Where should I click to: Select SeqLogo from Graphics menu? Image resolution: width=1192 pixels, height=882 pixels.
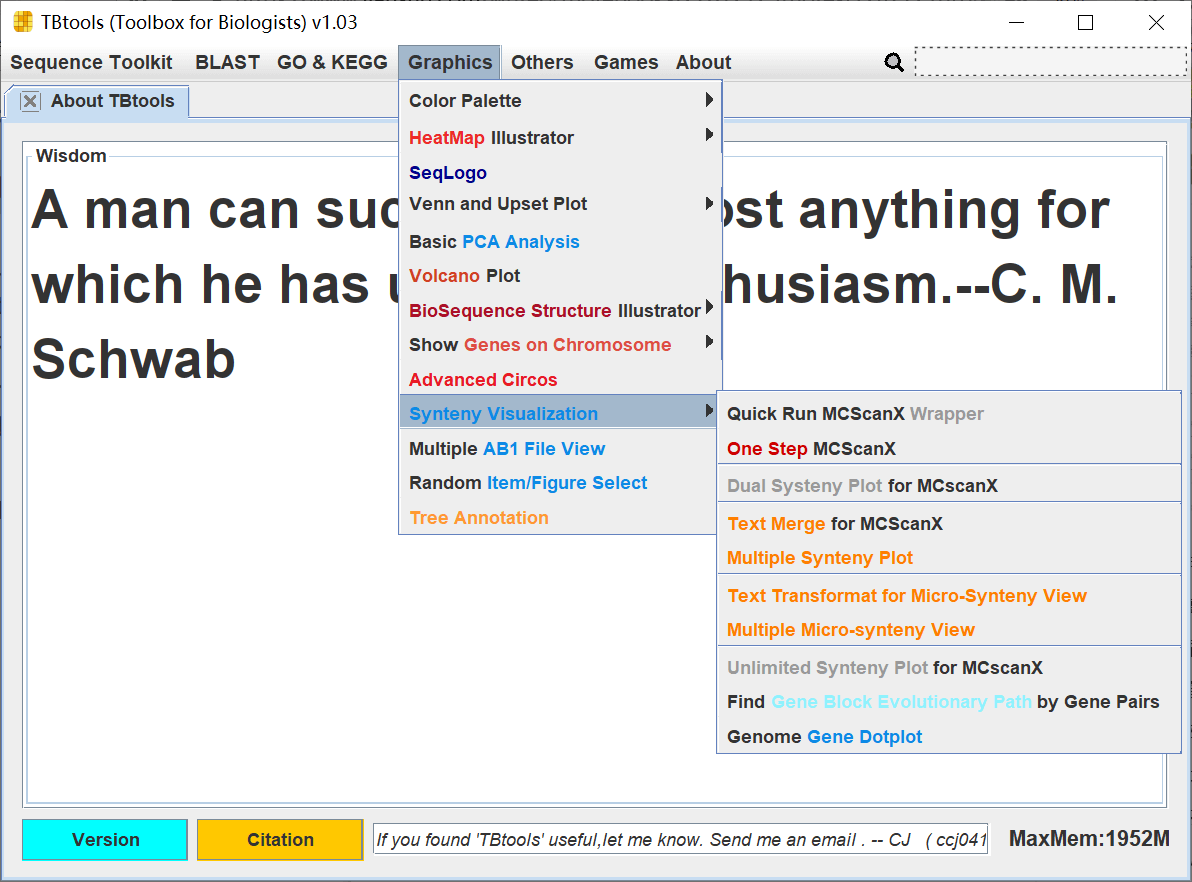point(560,173)
